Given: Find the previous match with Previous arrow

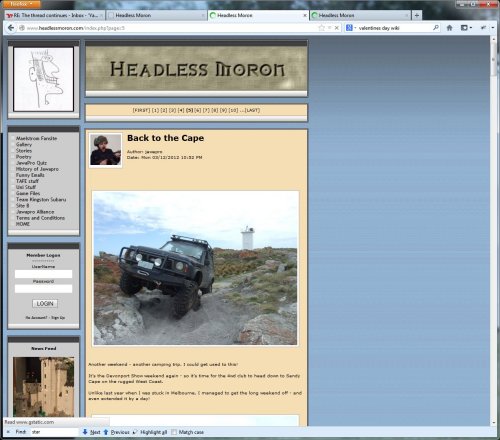Looking at the screenshot, I should click(x=116, y=432).
